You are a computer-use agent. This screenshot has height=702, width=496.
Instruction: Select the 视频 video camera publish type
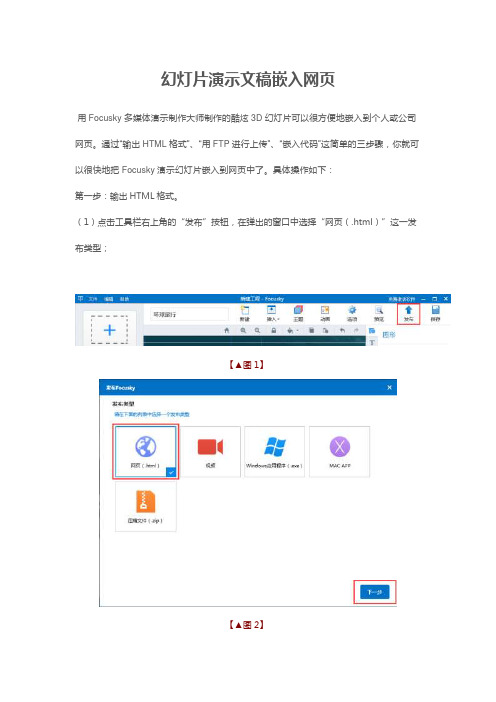[210, 451]
